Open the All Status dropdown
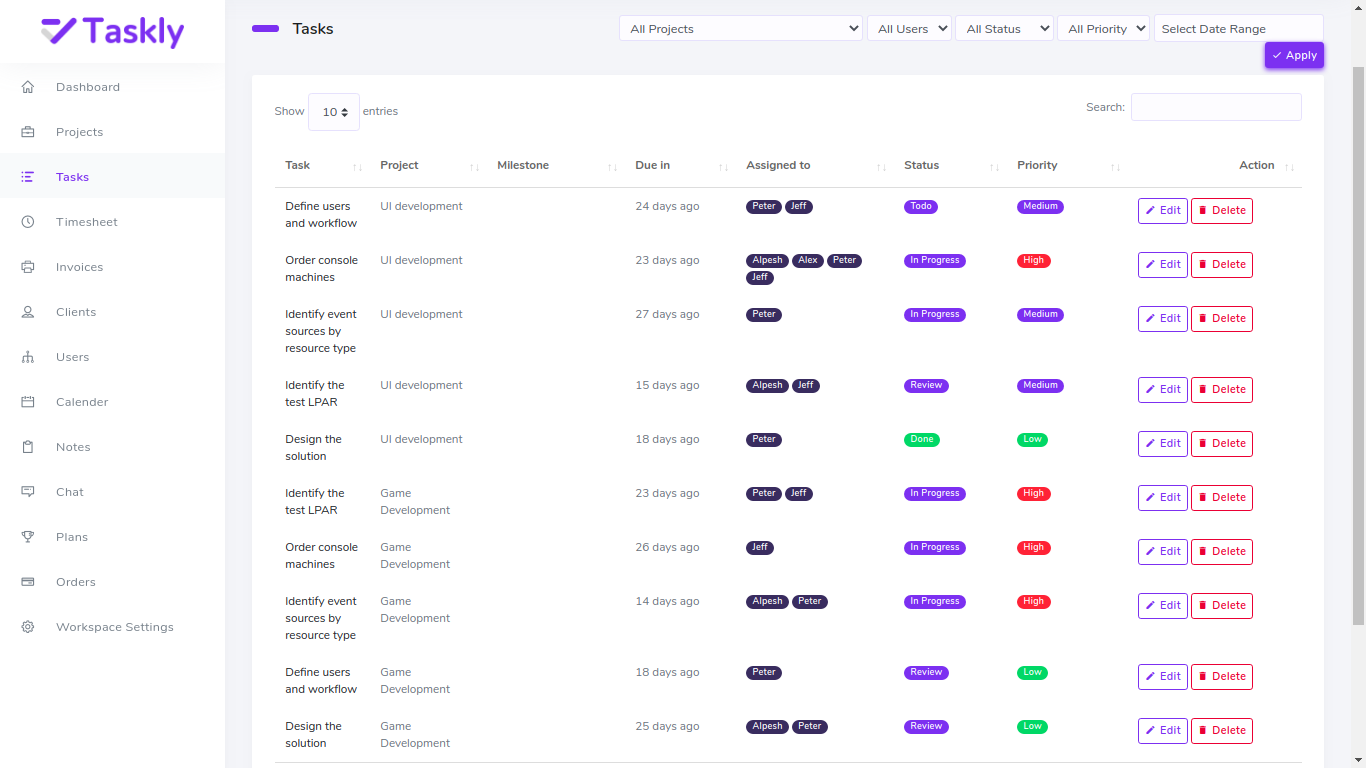The image size is (1366, 768). coord(1004,28)
